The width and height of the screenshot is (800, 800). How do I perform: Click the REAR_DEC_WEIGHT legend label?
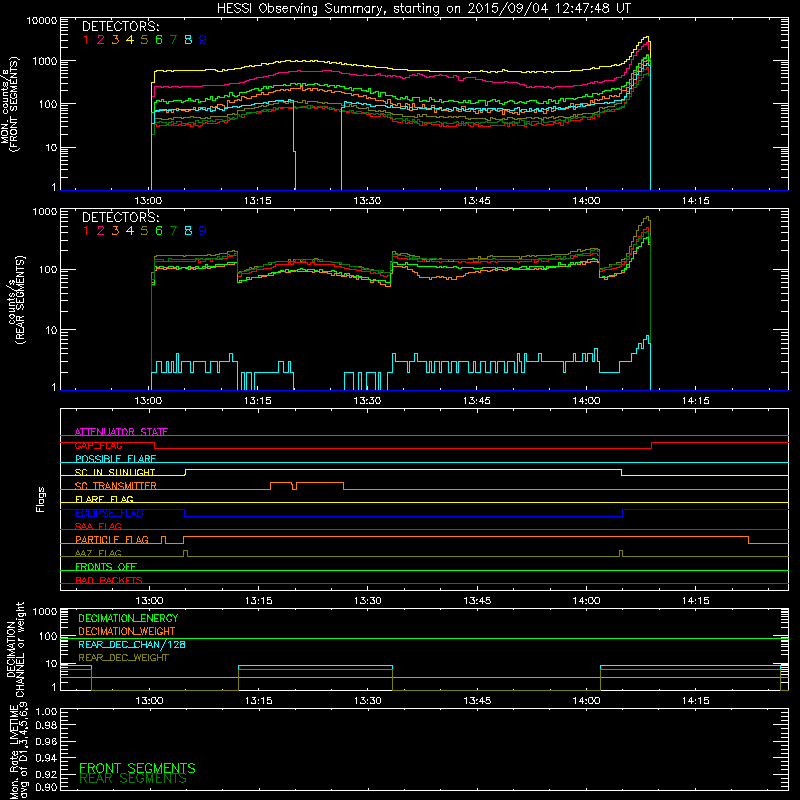[123, 658]
